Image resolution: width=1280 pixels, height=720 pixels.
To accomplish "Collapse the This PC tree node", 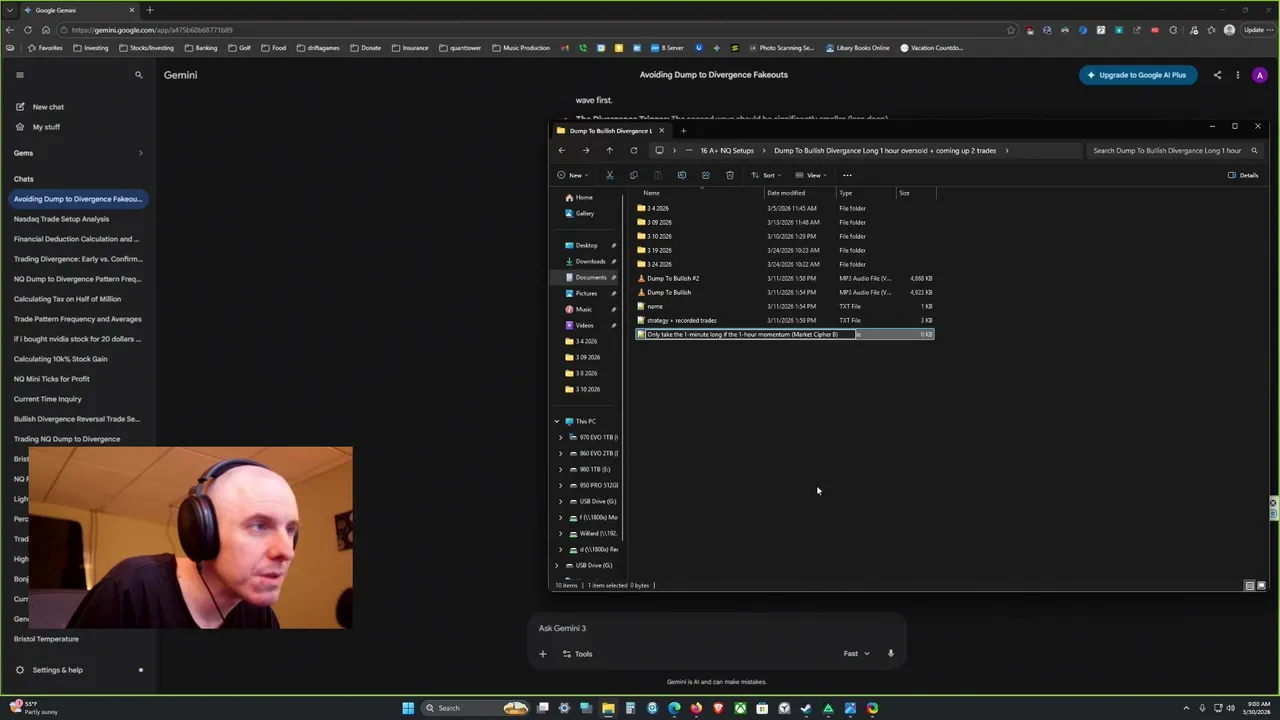I will [x=557, y=421].
